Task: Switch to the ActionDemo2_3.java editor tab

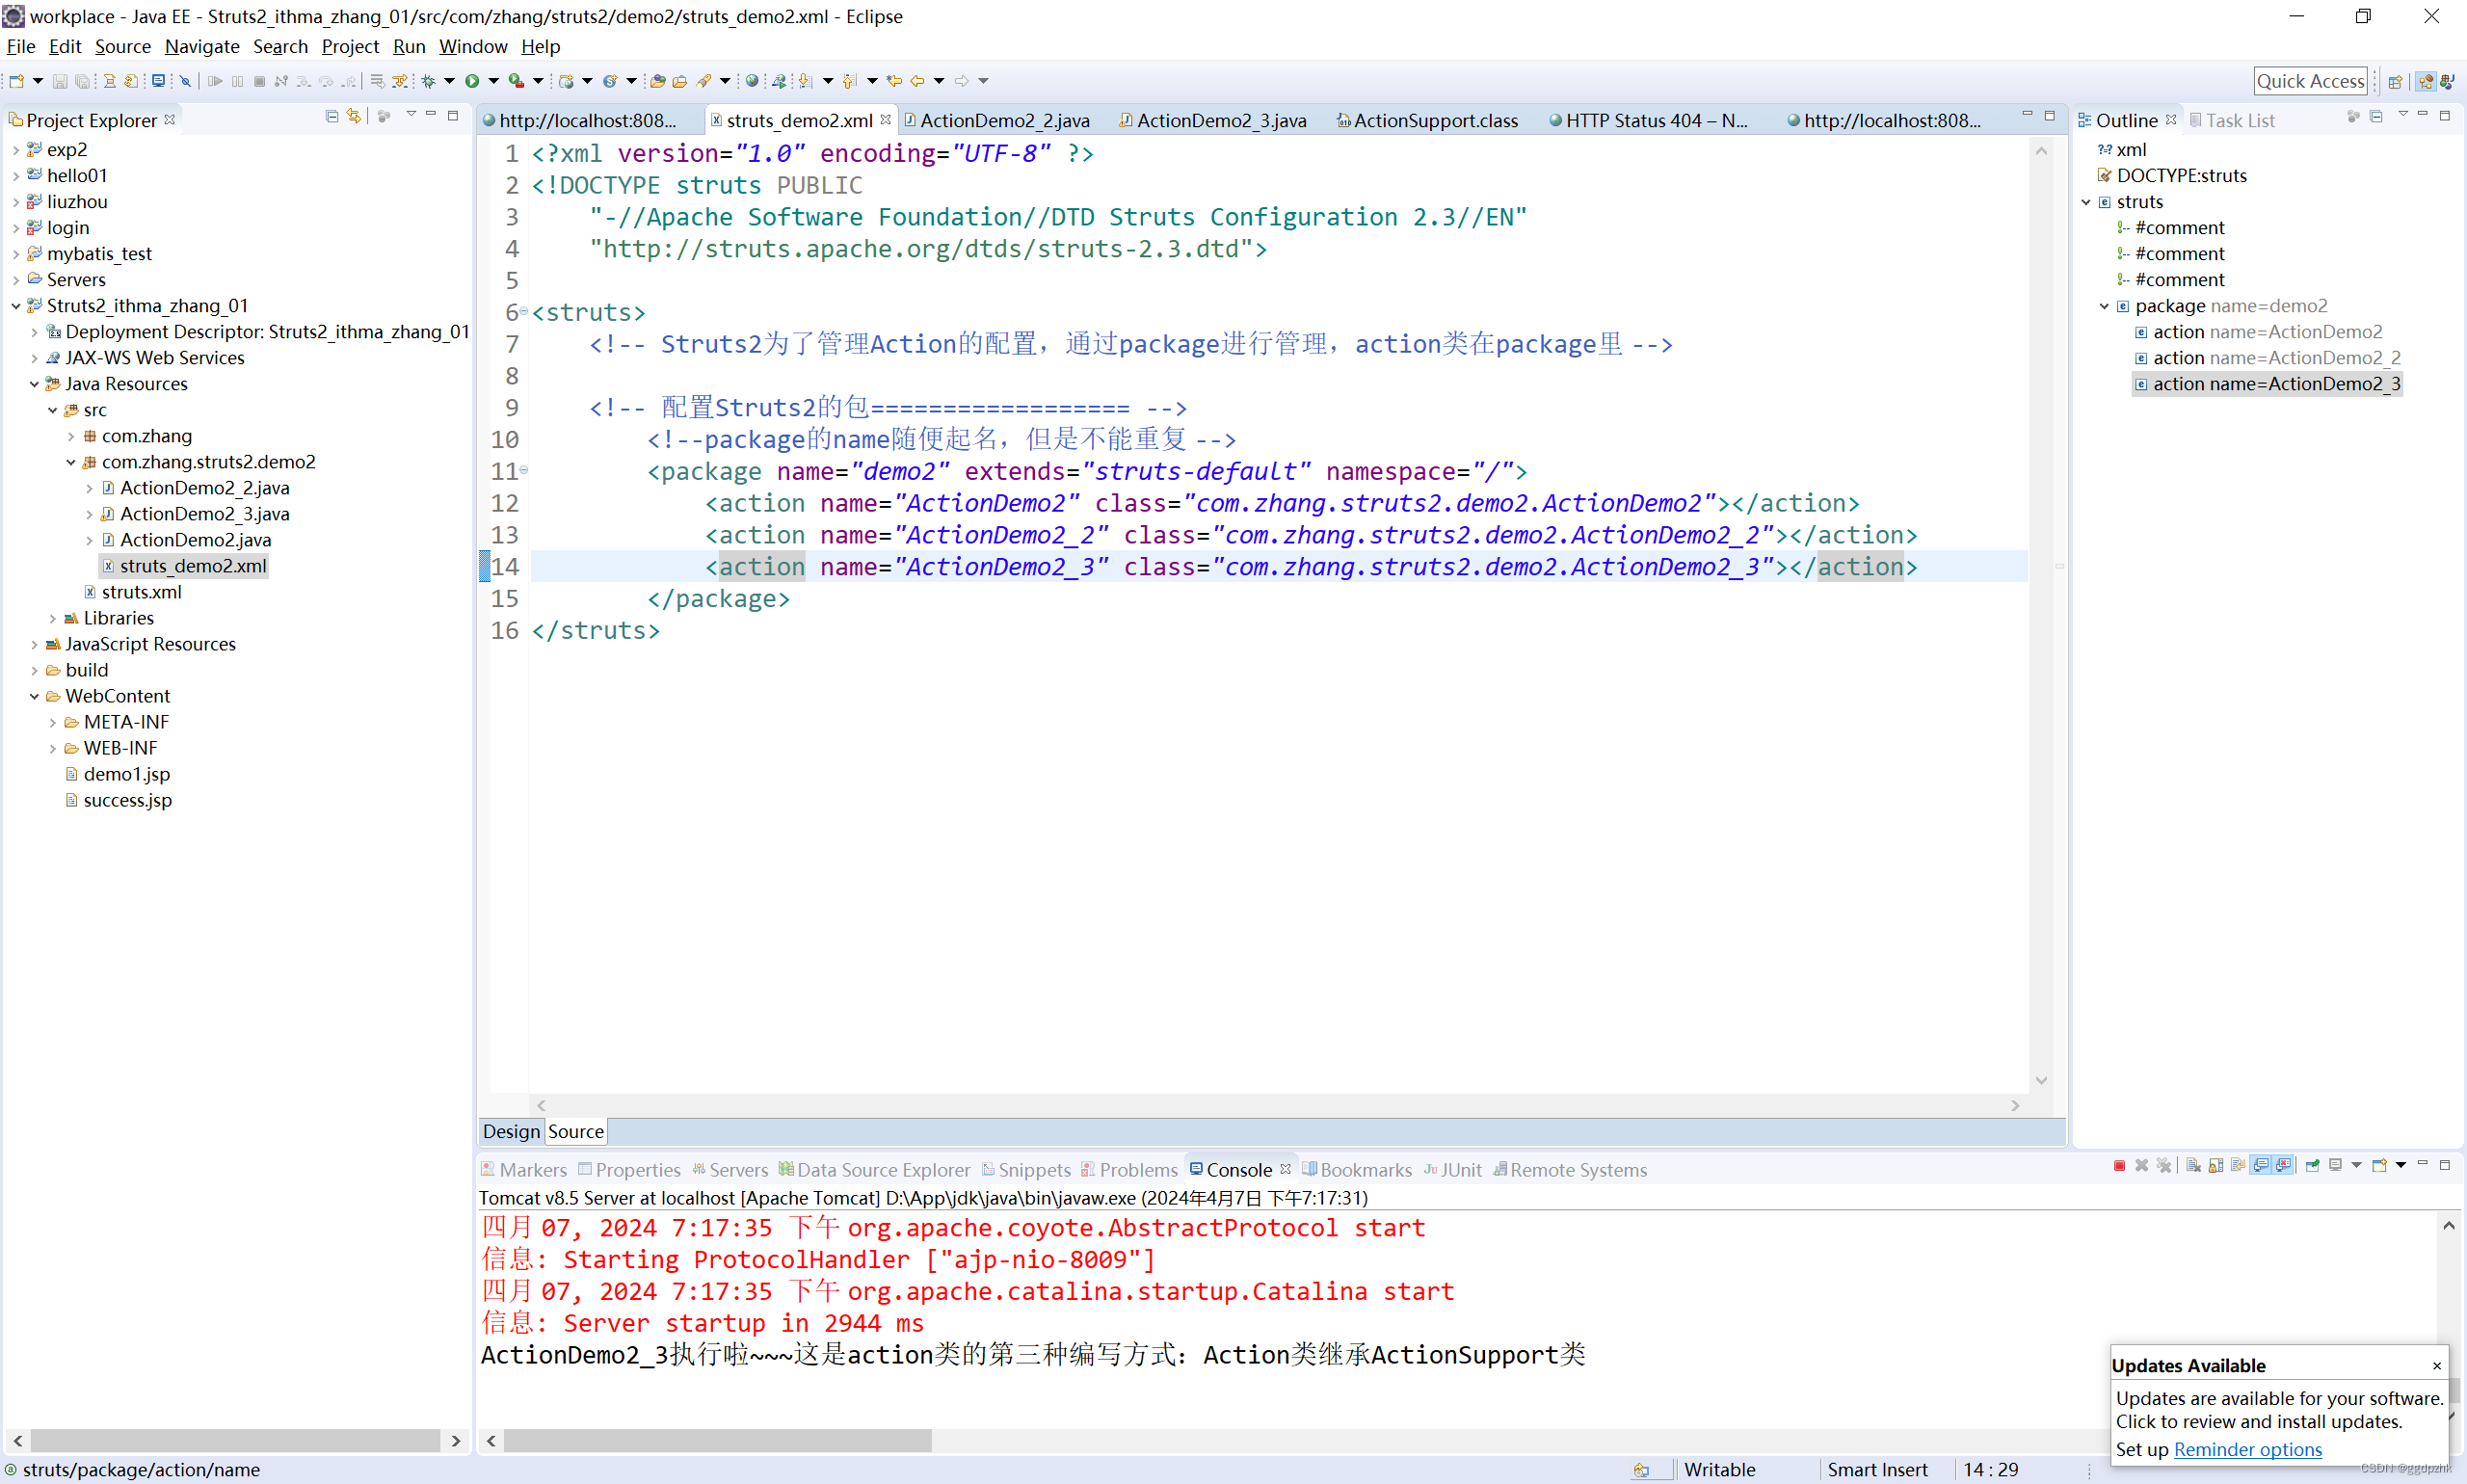Action: (x=1213, y=120)
